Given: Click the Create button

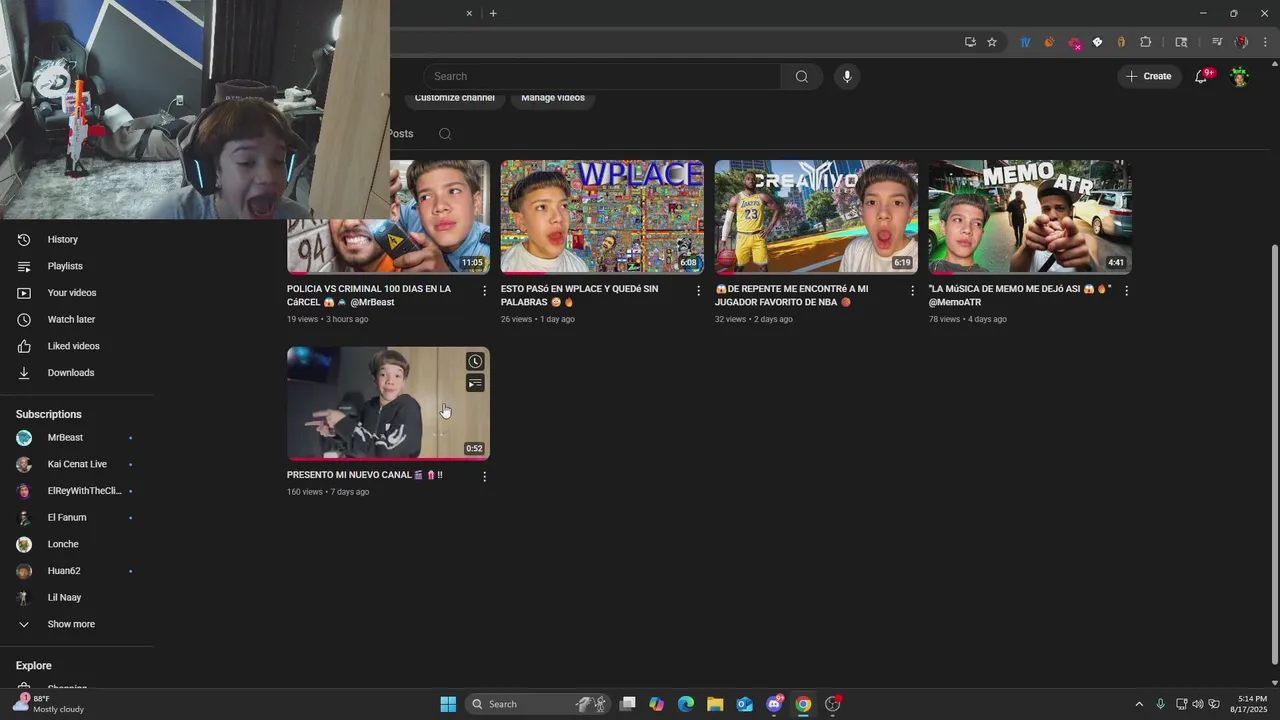Looking at the screenshot, I should pos(1149,76).
